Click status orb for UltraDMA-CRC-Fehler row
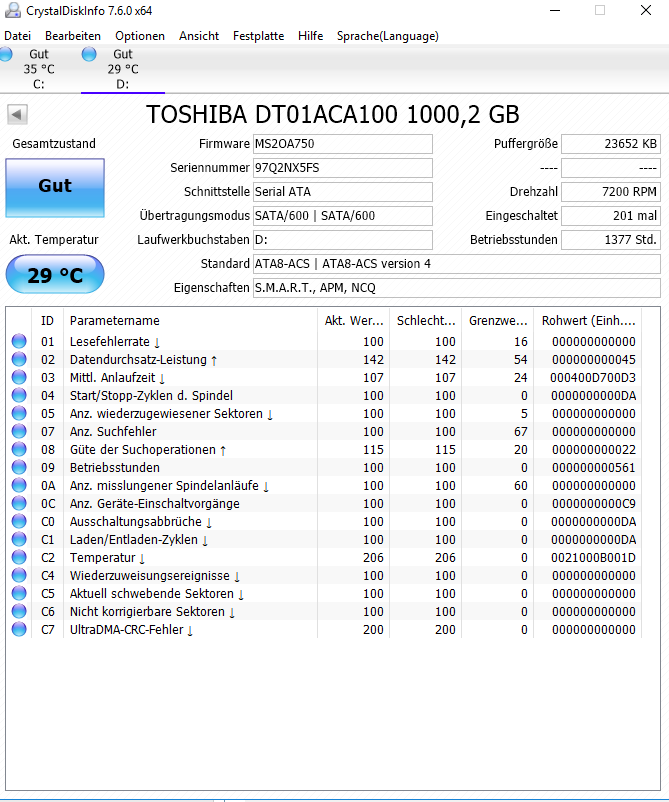 pyautogui.click(x=19, y=629)
